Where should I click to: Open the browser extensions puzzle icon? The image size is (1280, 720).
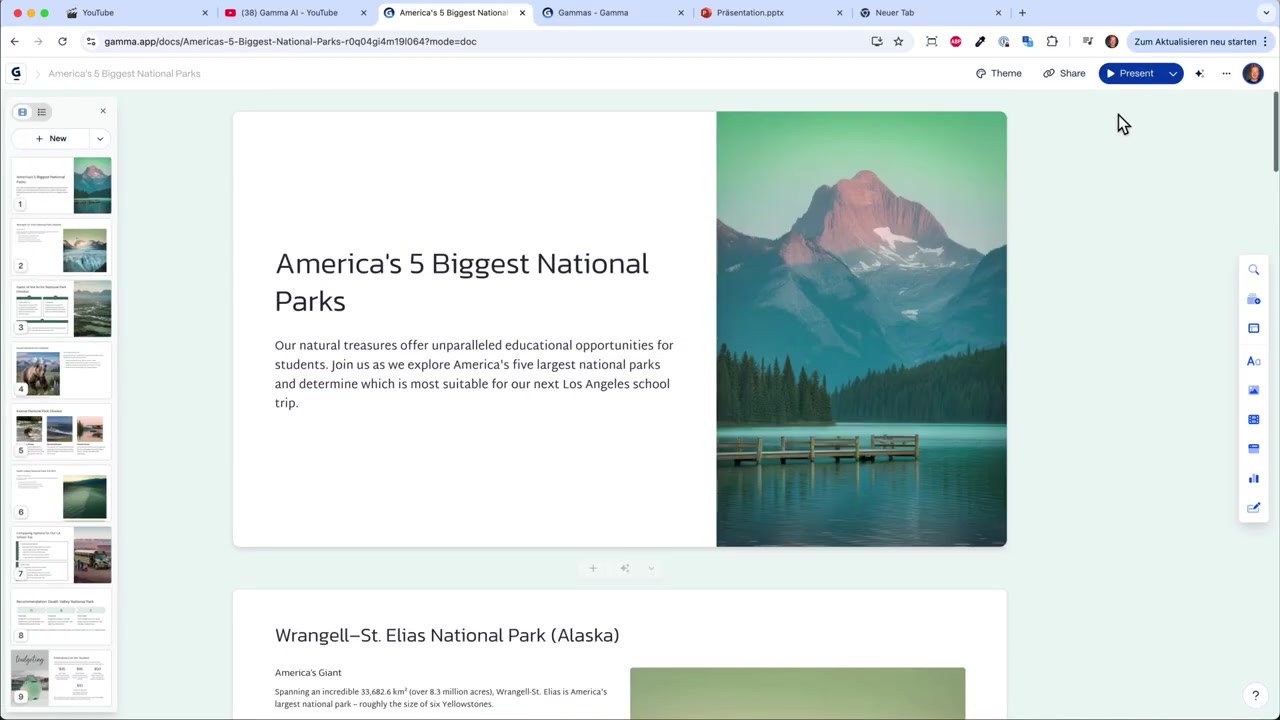point(1052,41)
